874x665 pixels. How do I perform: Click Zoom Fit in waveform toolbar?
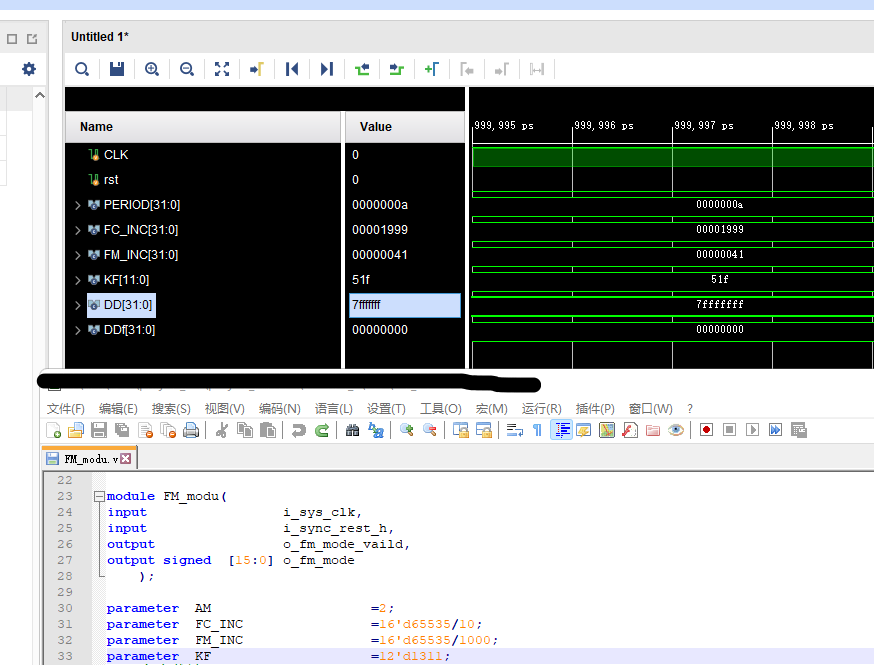pos(222,69)
